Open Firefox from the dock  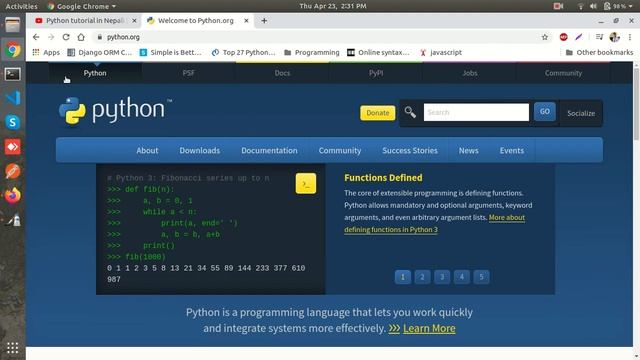coord(13,195)
